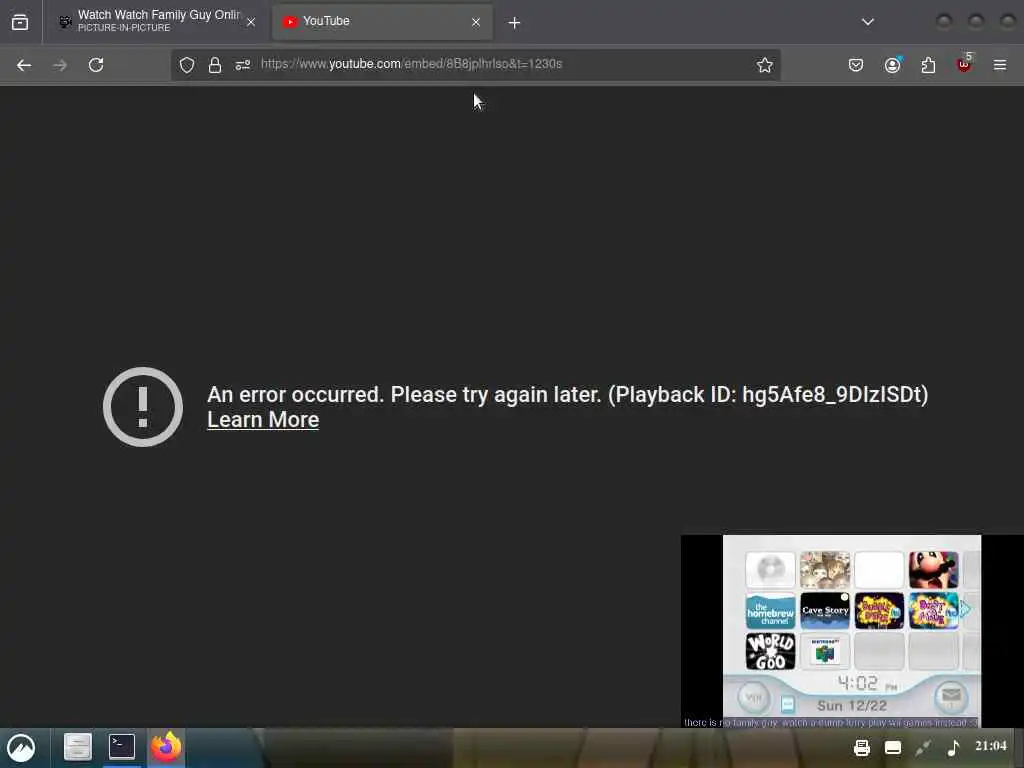Open Firefox account menu
Viewport: 1024px width, 768px height.
coord(893,65)
